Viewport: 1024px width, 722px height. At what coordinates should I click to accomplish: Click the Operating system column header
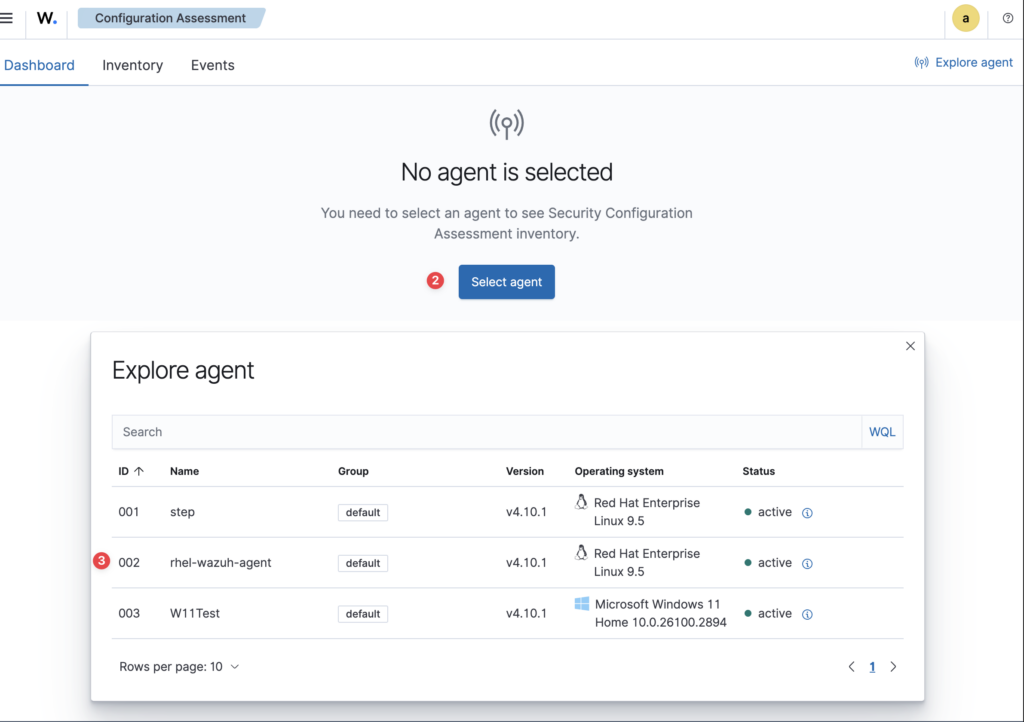click(x=619, y=471)
